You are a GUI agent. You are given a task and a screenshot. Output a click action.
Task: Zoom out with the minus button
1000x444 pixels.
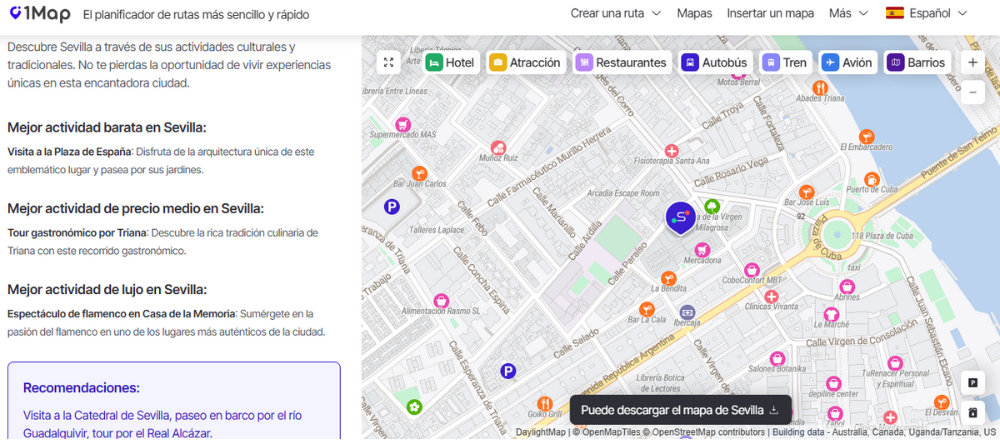(x=973, y=92)
